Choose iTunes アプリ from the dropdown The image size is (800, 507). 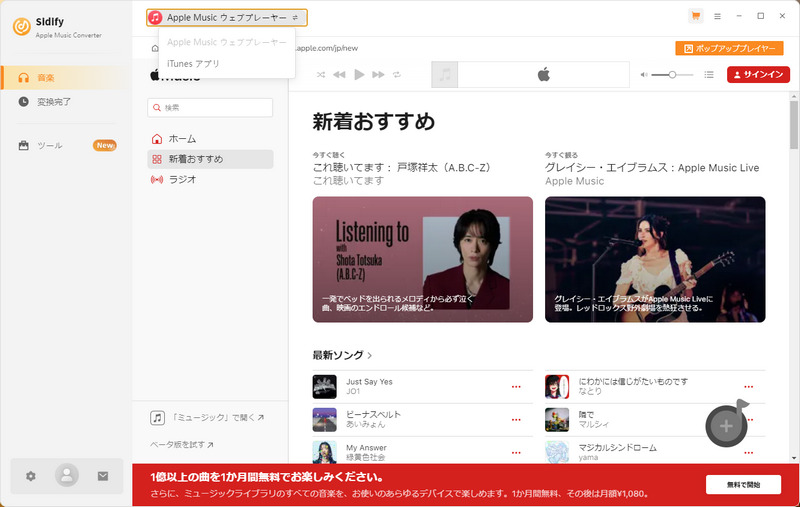click(x=227, y=63)
